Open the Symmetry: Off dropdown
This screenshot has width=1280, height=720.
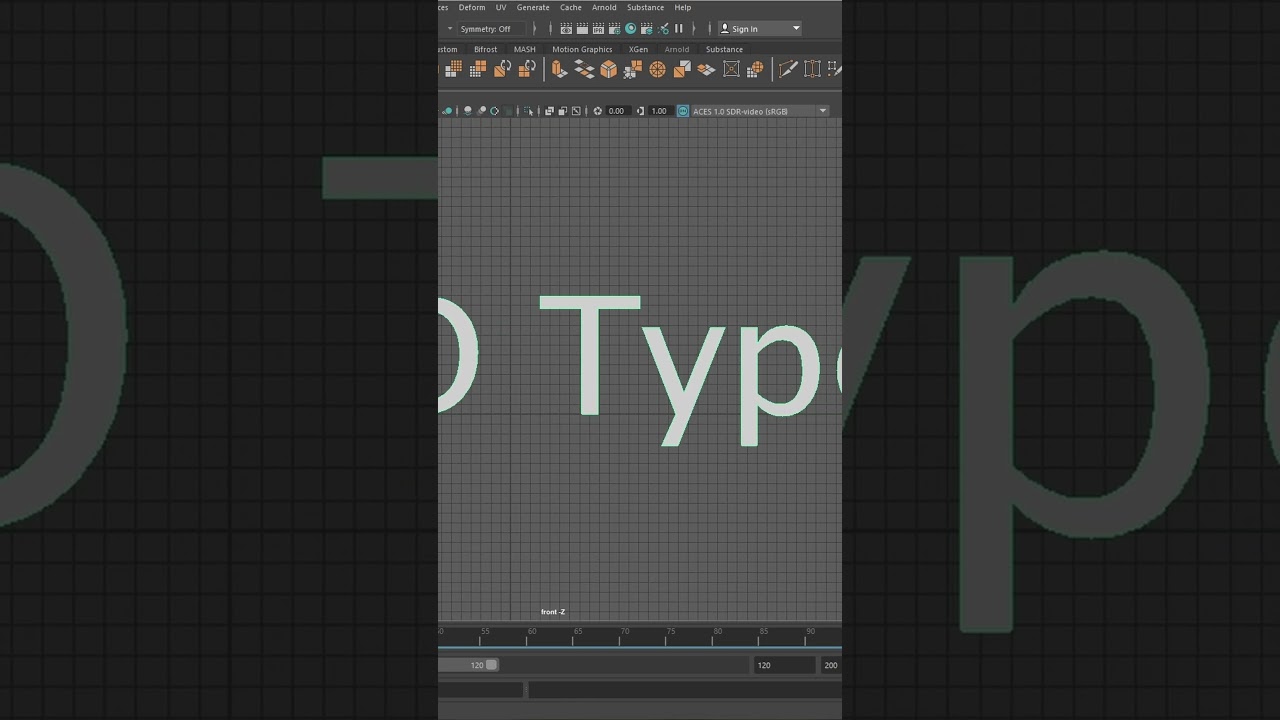492,29
